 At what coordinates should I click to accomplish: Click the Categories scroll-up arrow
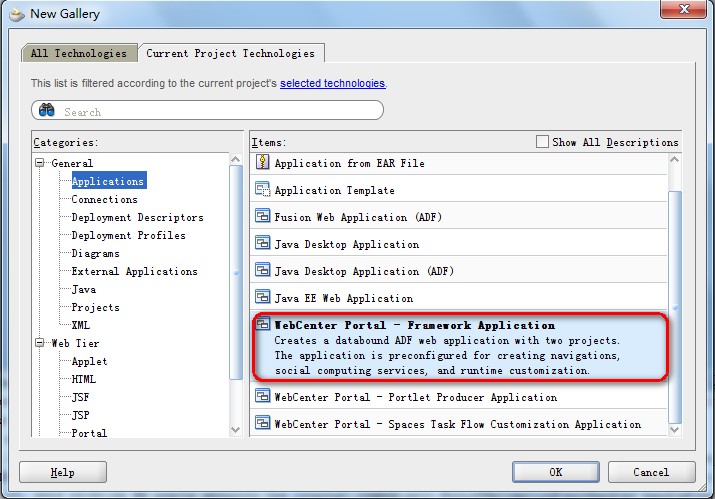(235, 159)
